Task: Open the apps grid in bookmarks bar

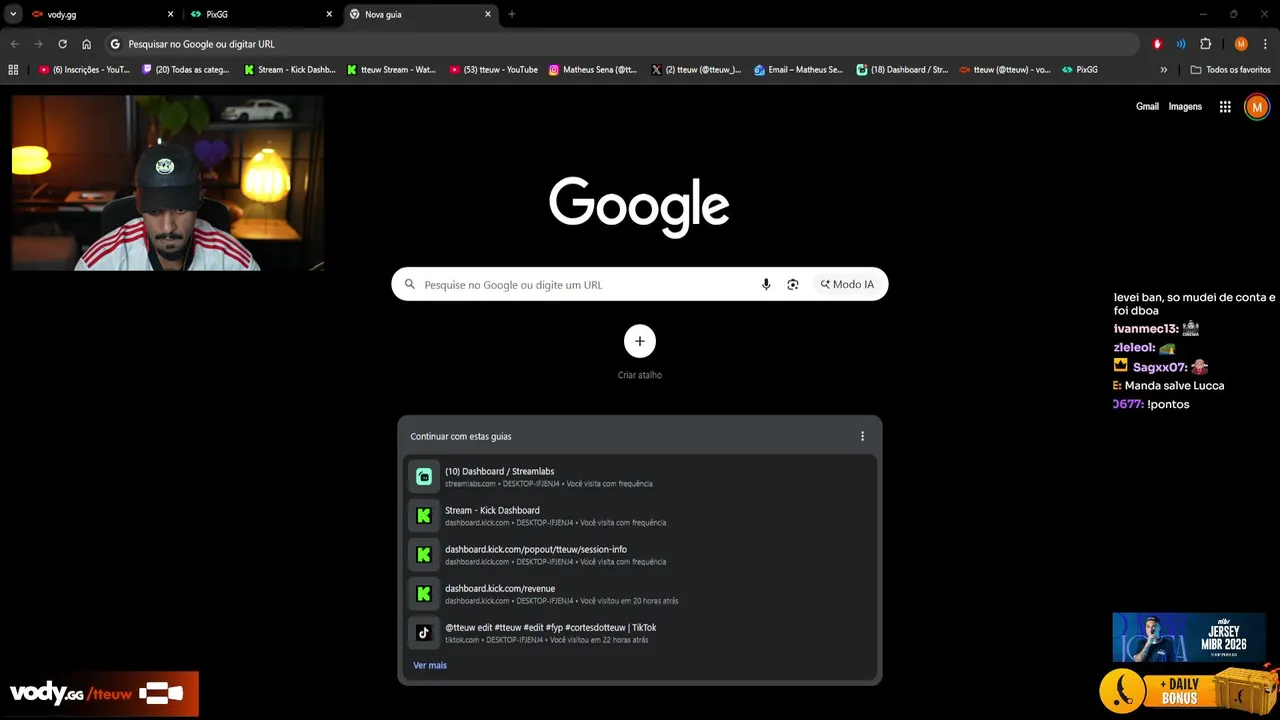Action: point(13,70)
